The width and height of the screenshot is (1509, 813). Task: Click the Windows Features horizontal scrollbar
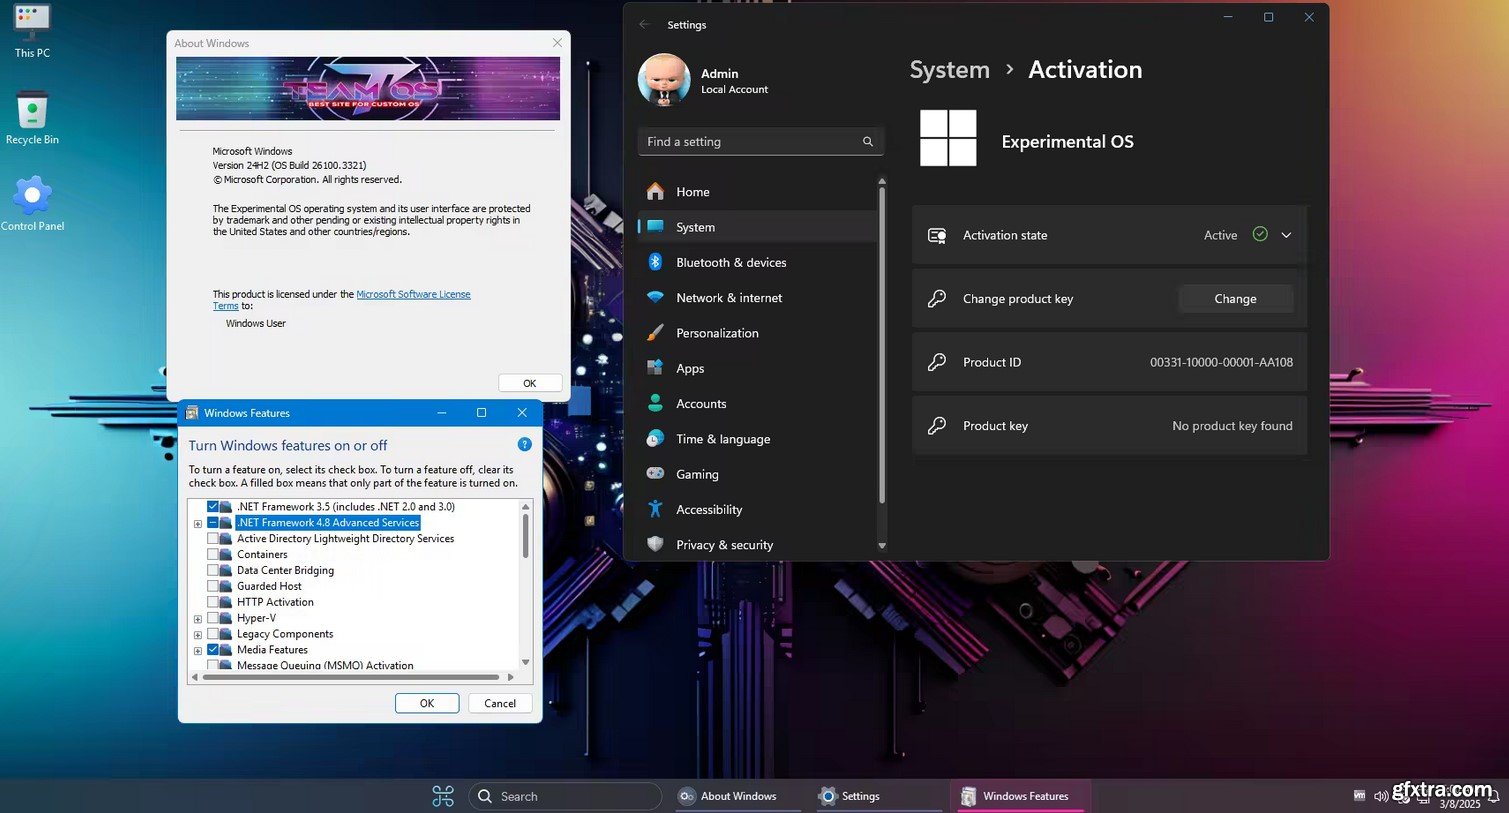(350, 677)
